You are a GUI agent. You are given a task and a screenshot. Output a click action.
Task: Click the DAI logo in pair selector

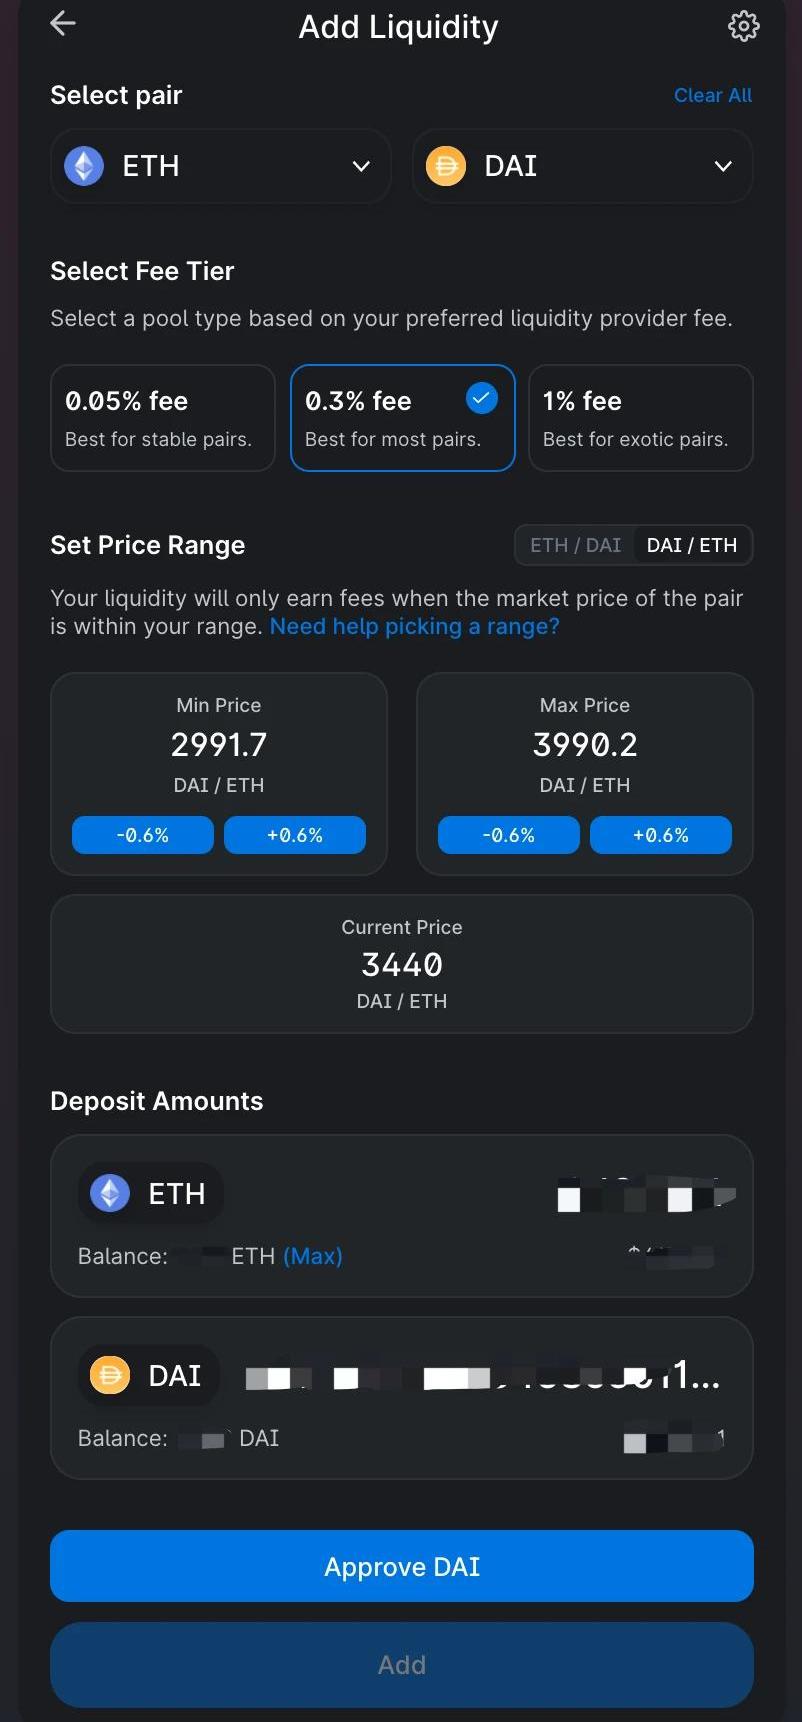click(446, 166)
